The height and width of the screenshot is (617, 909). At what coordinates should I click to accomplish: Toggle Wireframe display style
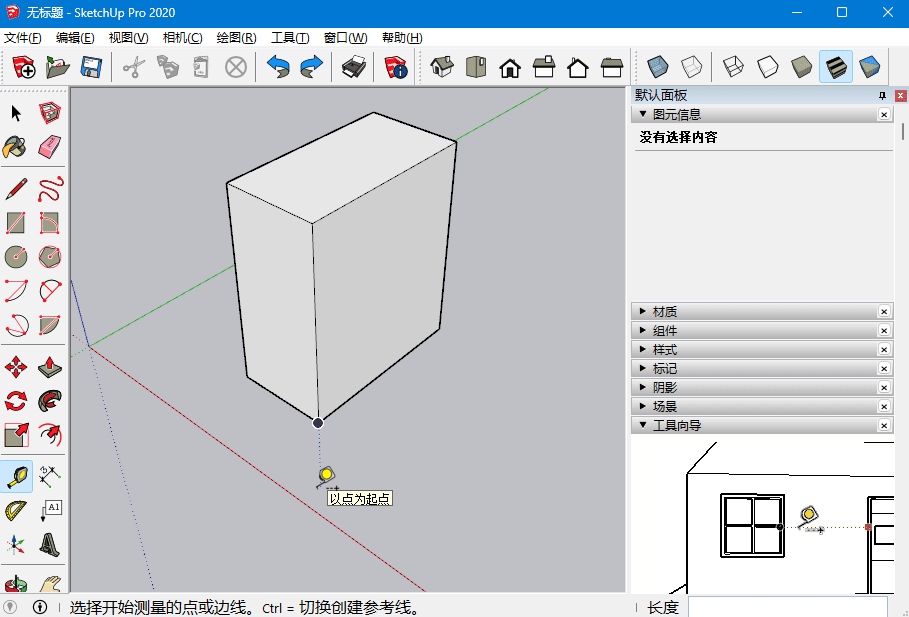coord(733,67)
